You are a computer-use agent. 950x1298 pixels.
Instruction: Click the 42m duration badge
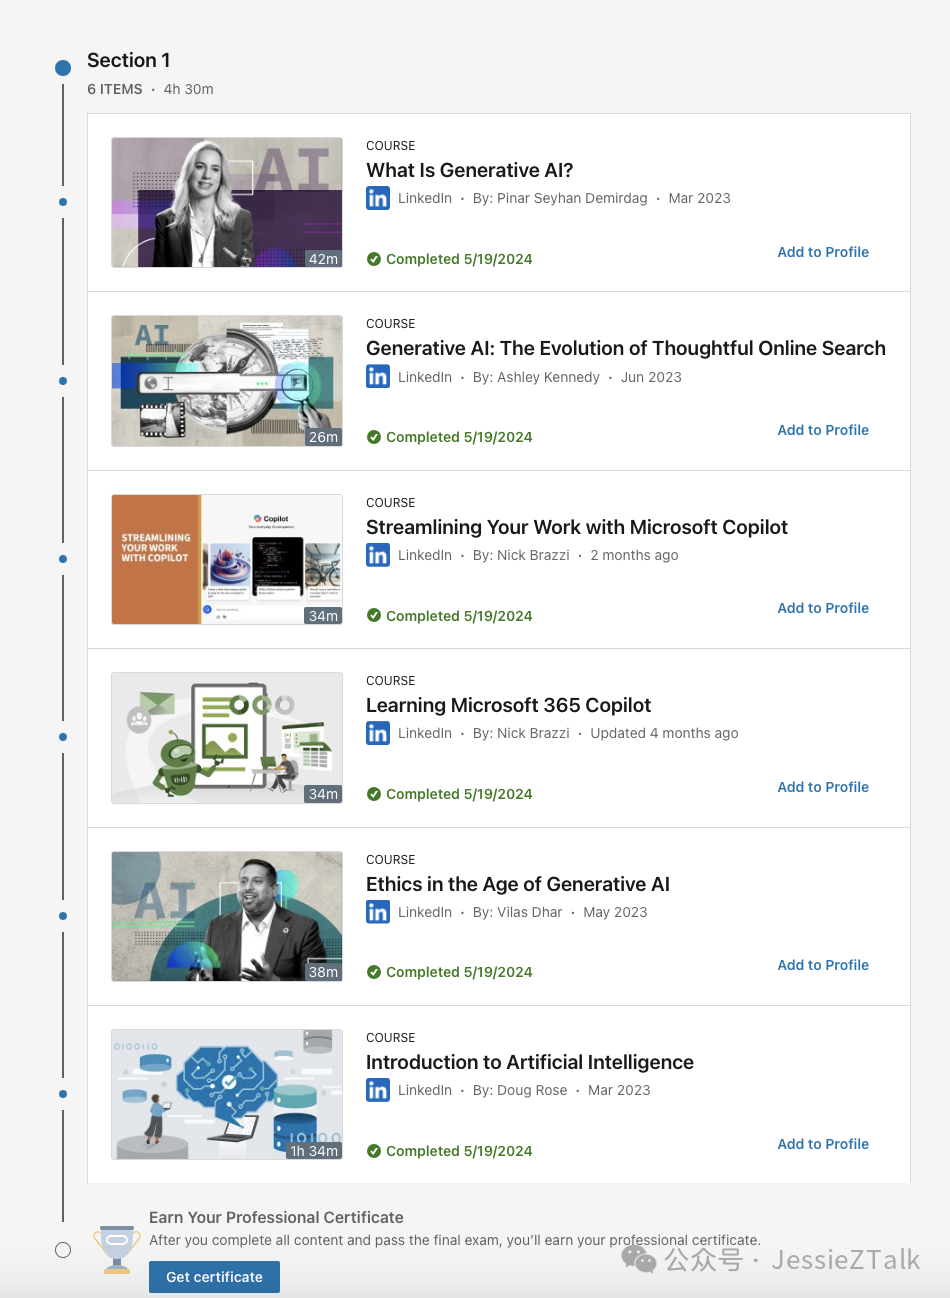323,259
